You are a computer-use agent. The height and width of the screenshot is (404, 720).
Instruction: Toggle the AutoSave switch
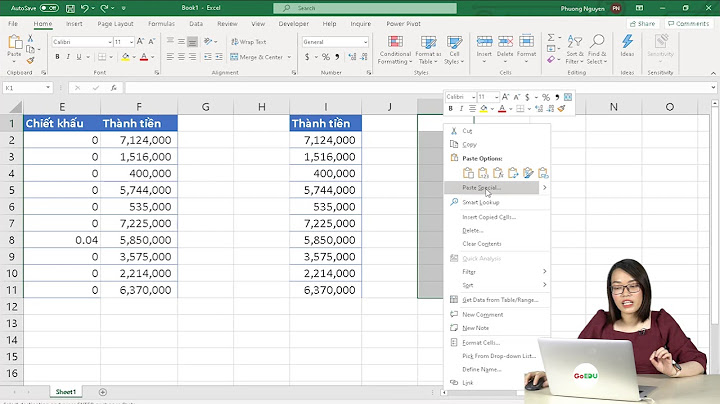(49, 8)
